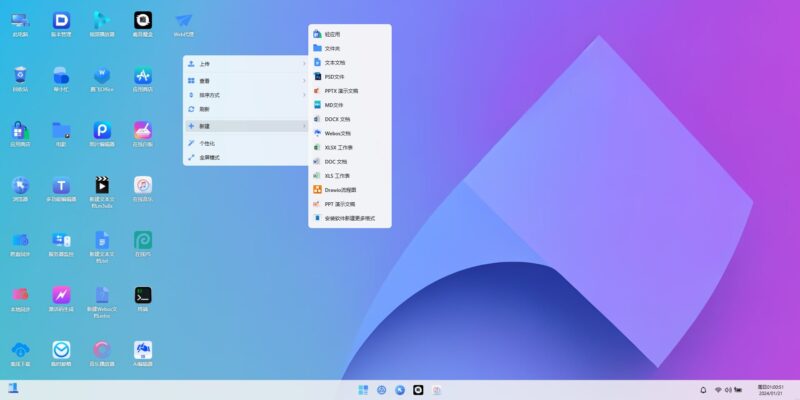Click the Start button in taskbar center
800x400 pixels.
[363, 389]
